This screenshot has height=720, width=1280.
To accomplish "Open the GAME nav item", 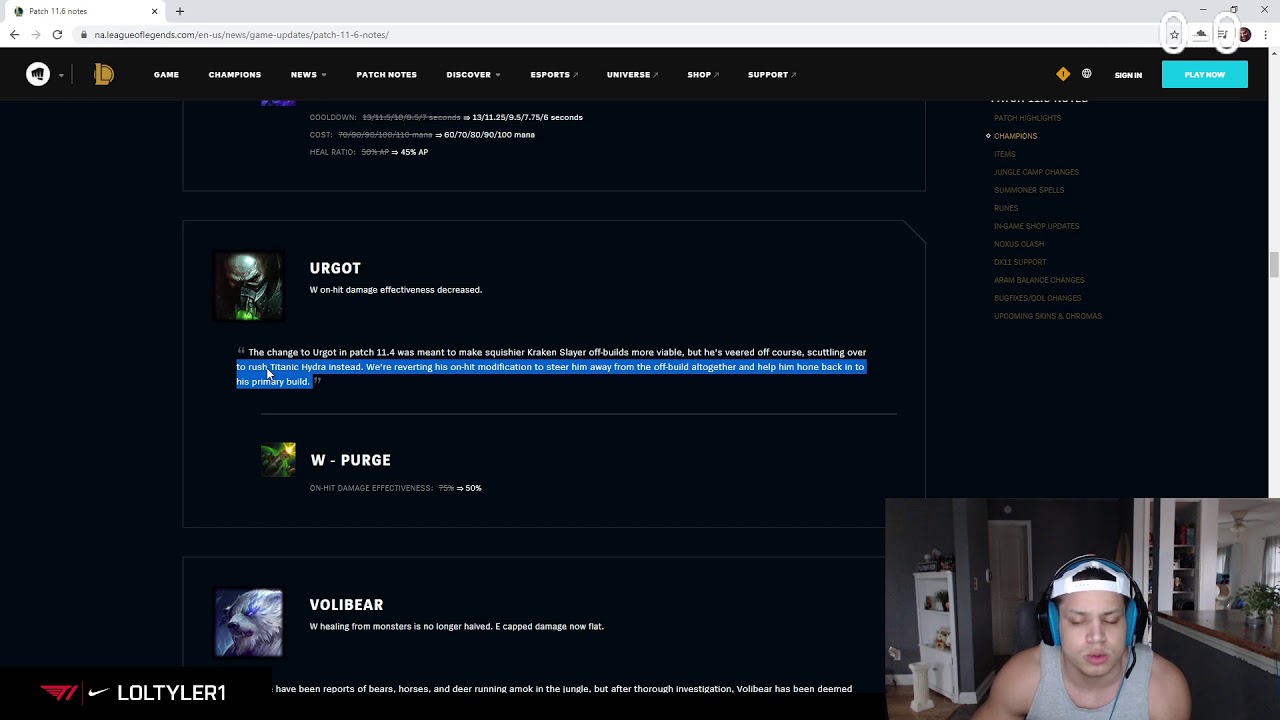I will pos(166,75).
